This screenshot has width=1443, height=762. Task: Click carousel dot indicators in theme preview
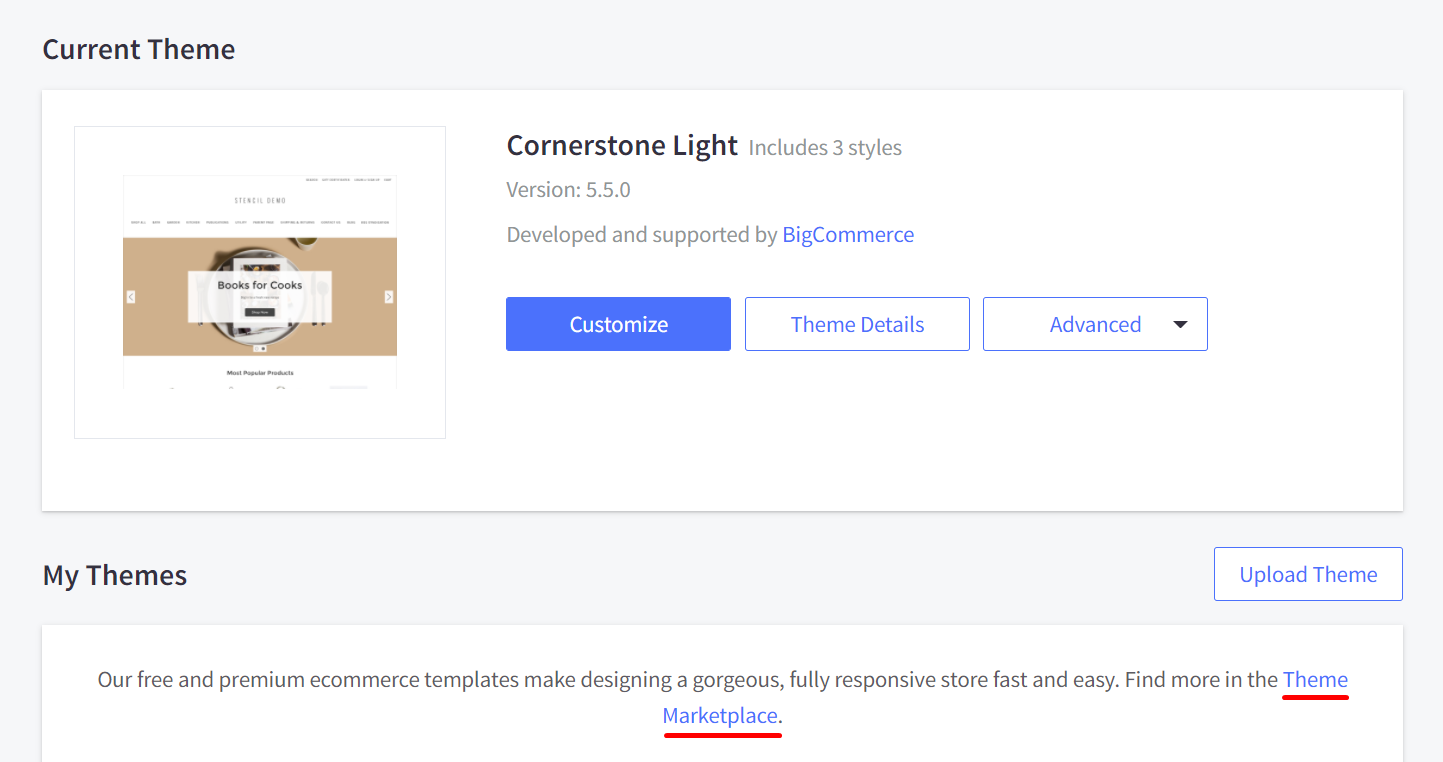pos(260,348)
